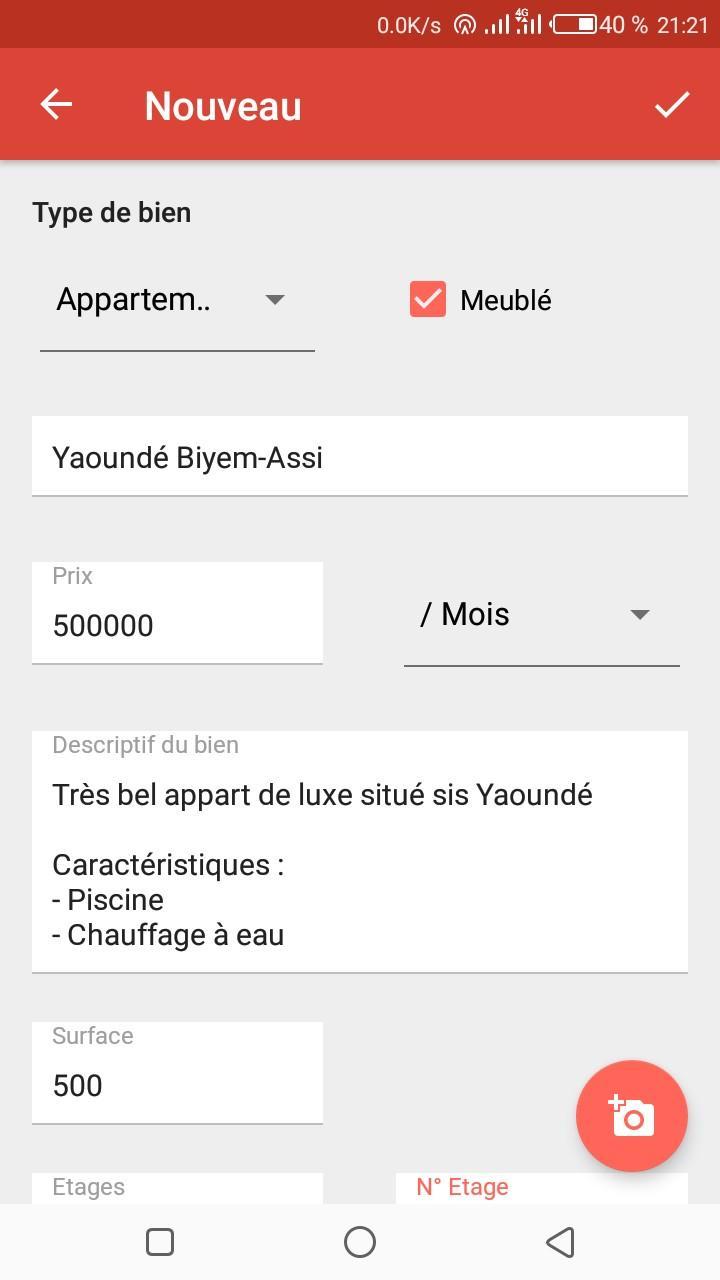Uncheck the Meublé checkbox

point(428,300)
